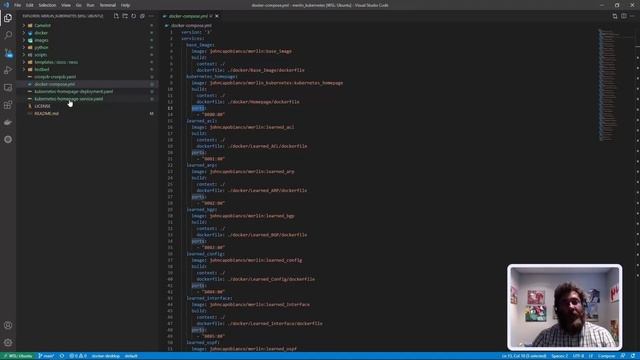Click the Open Changes editor action icon
The height and width of the screenshot is (360, 640).
coord(615,16)
